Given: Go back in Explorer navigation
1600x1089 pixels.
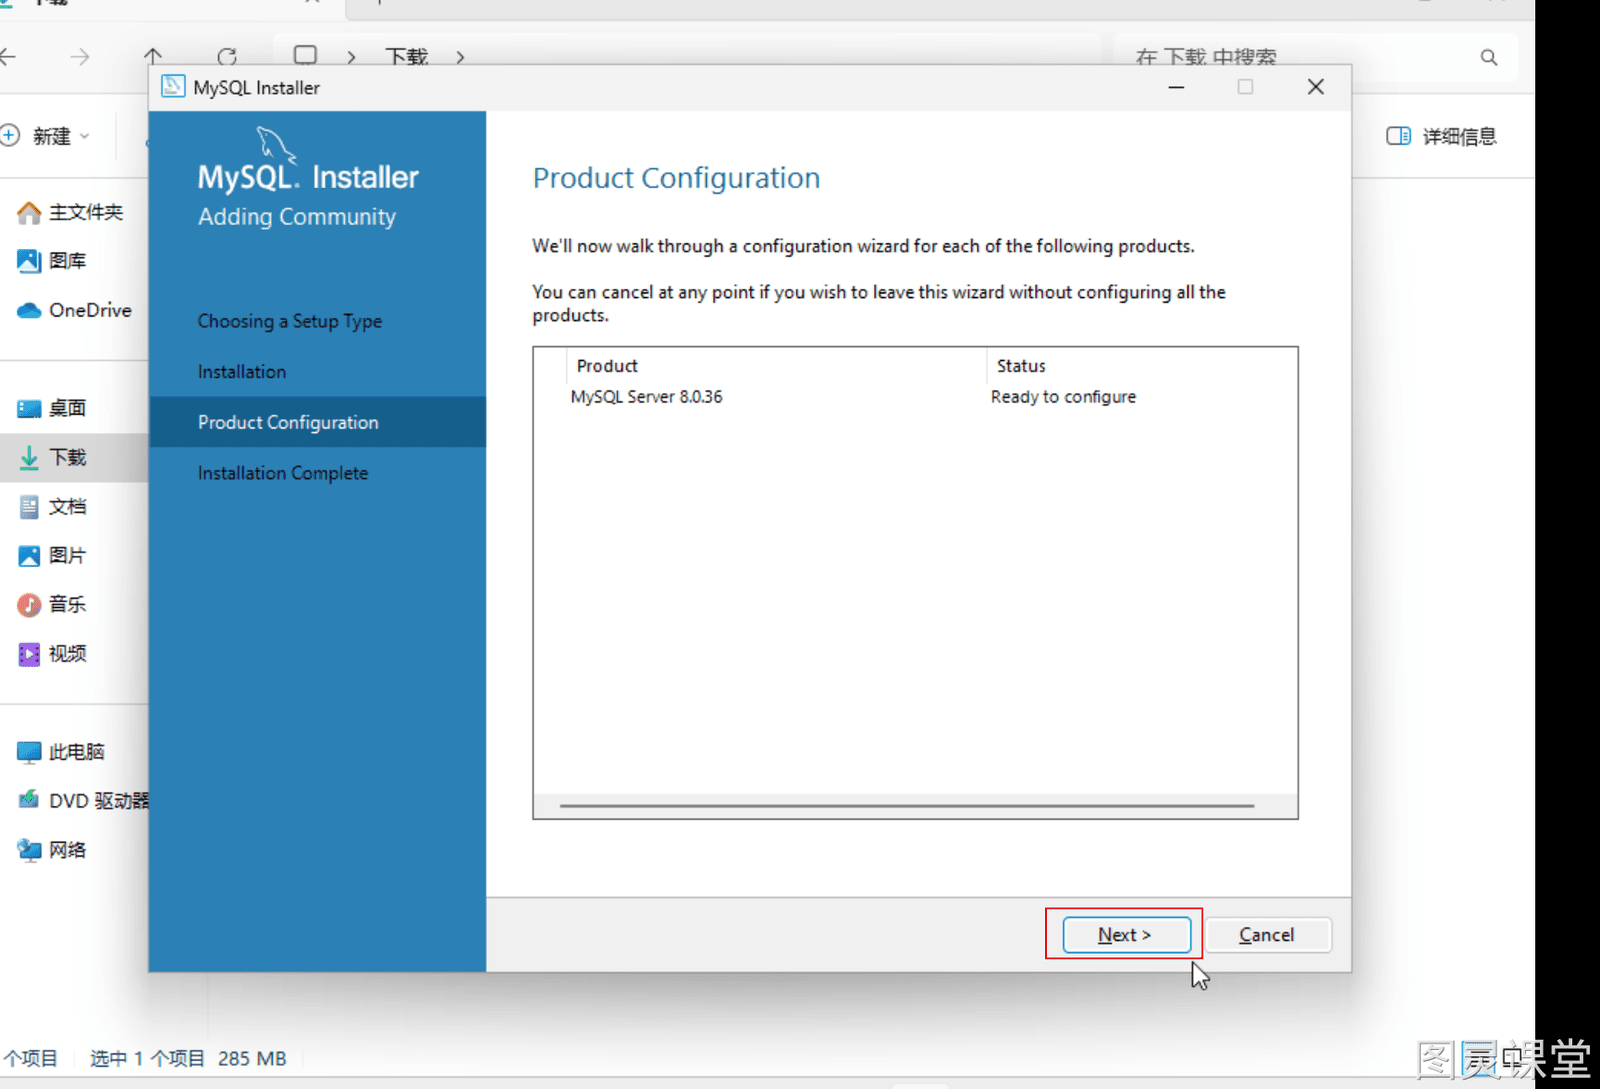Looking at the screenshot, I should (8, 57).
